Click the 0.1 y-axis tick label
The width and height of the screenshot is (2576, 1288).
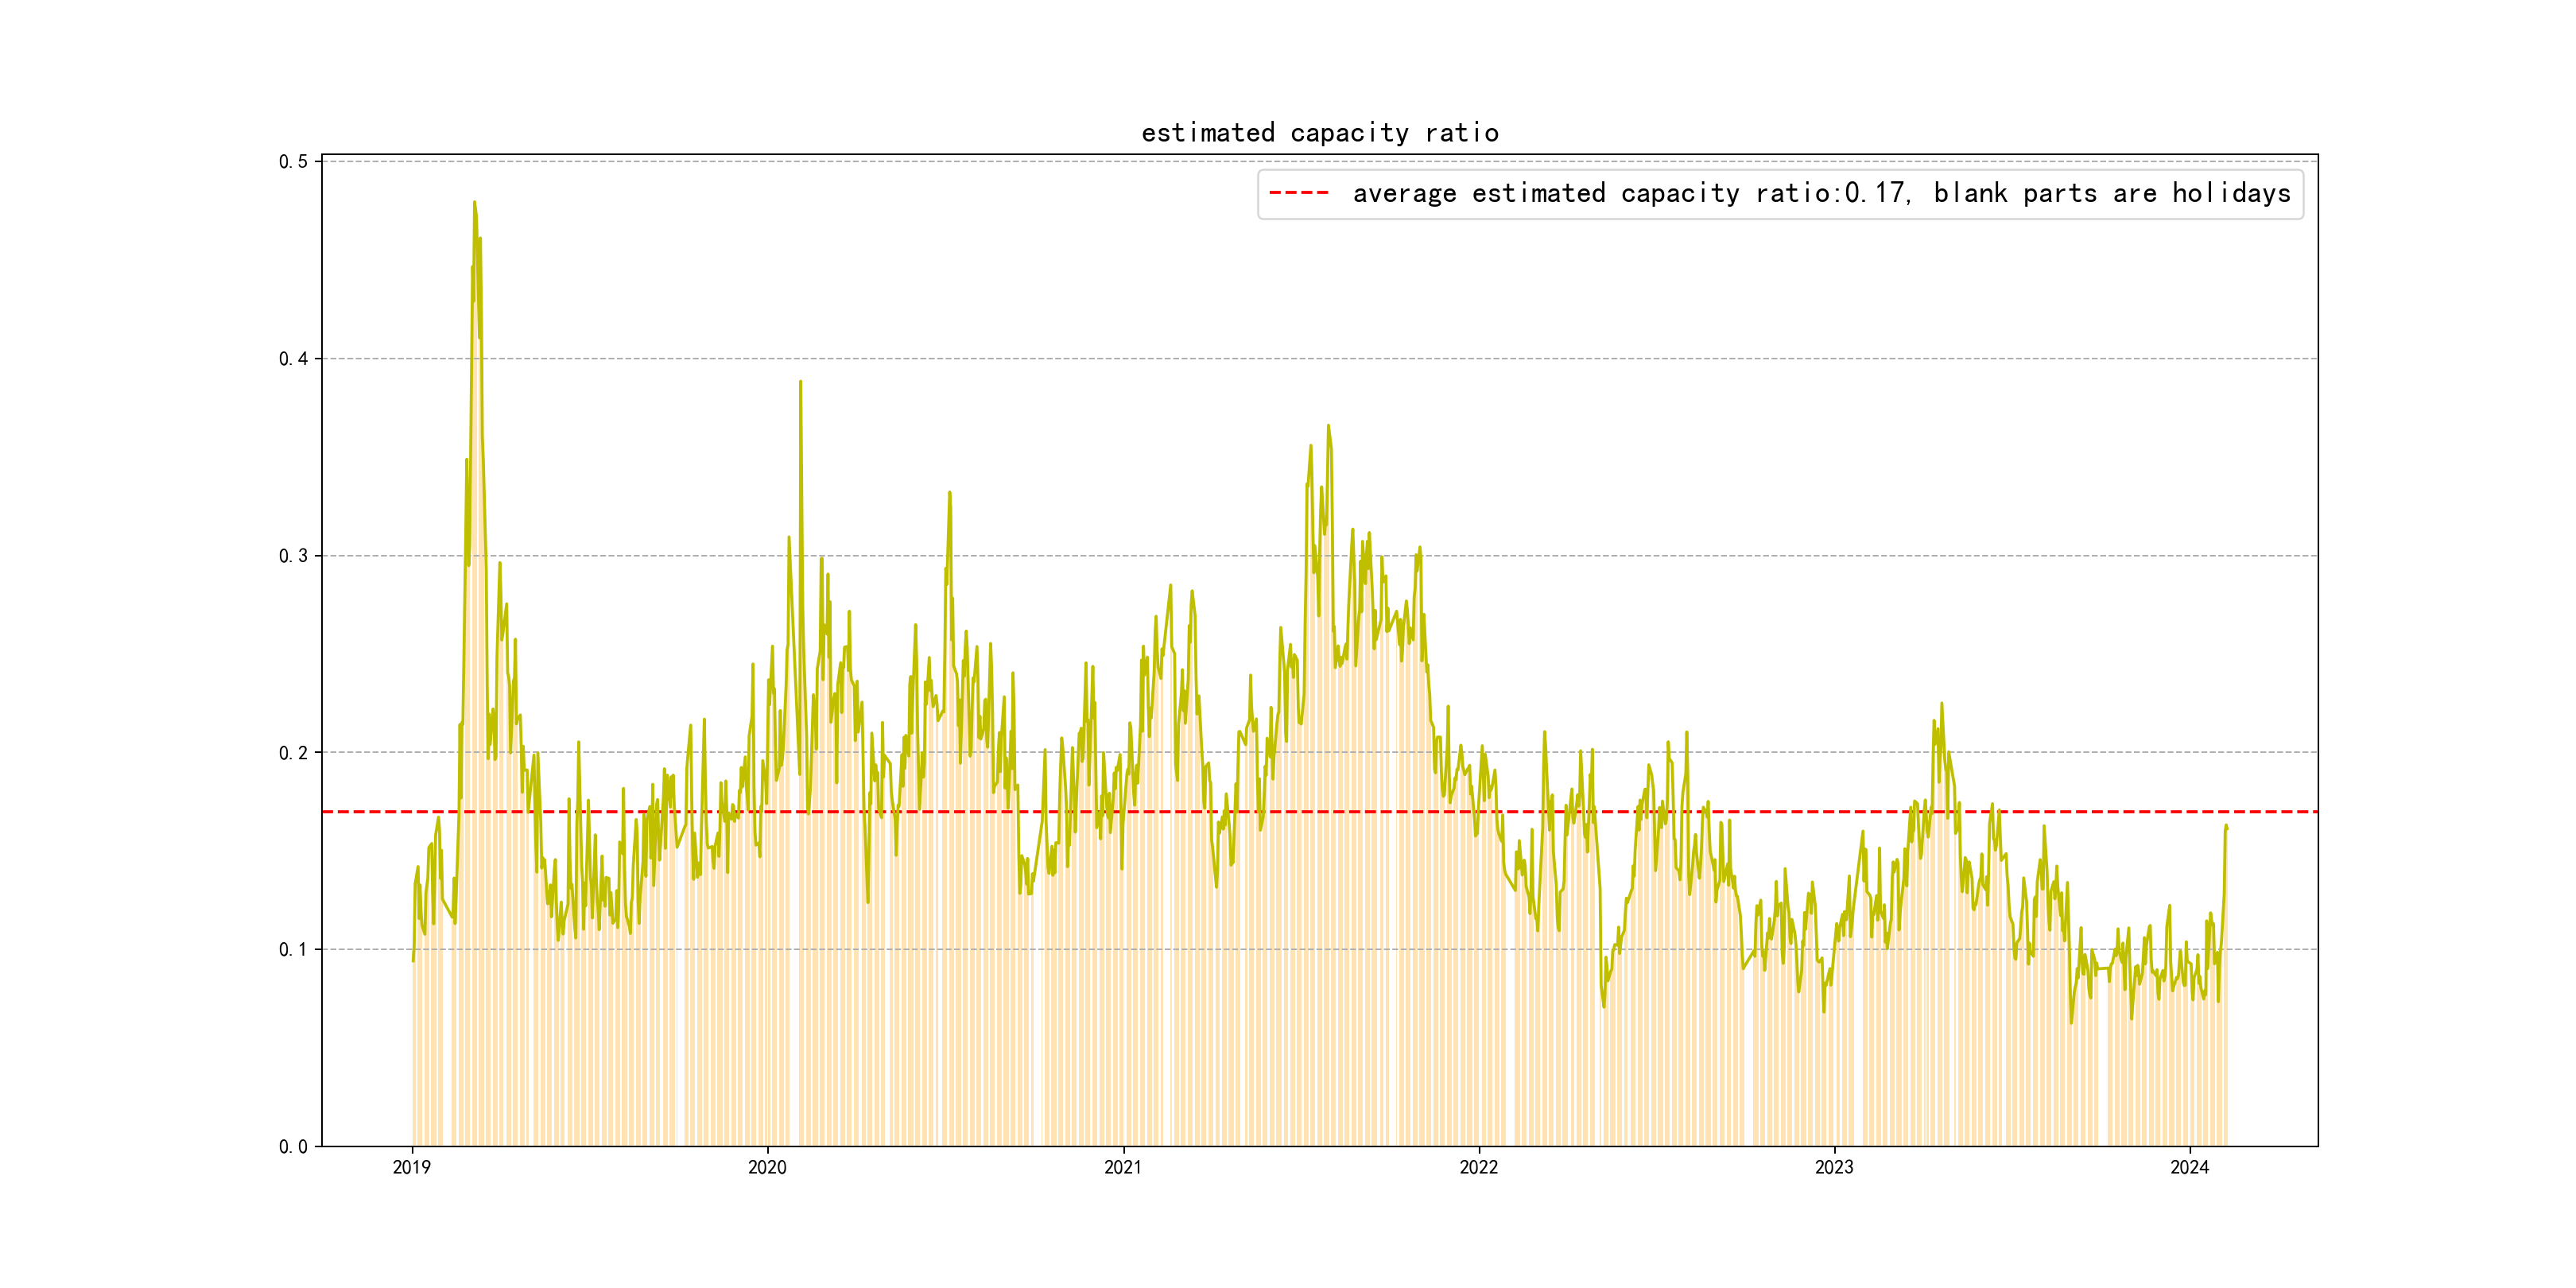coord(293,949)
